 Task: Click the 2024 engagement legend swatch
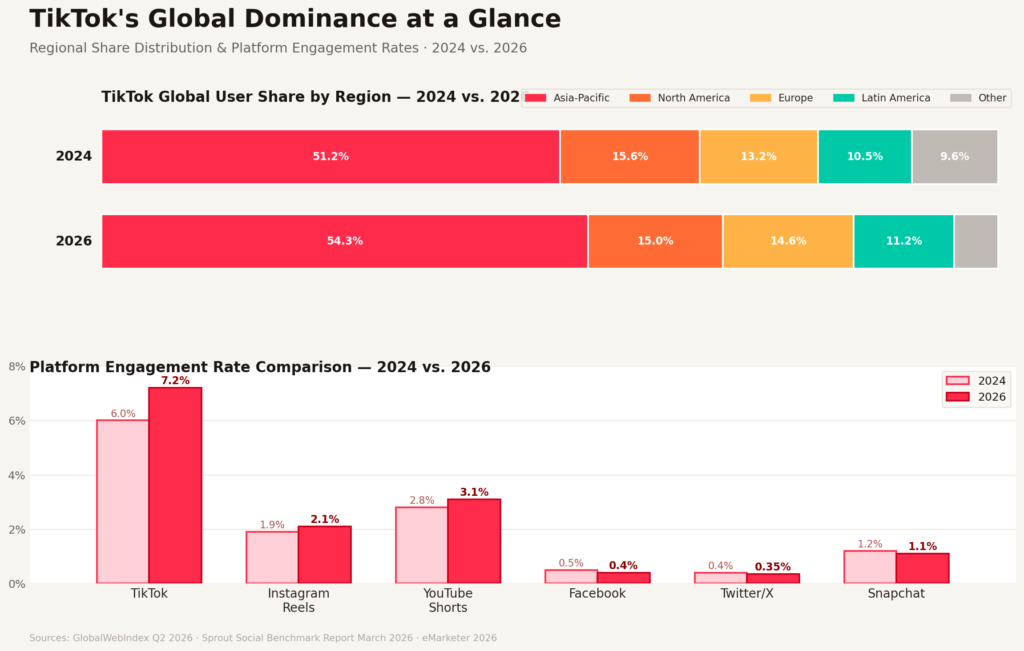(957, 381)
